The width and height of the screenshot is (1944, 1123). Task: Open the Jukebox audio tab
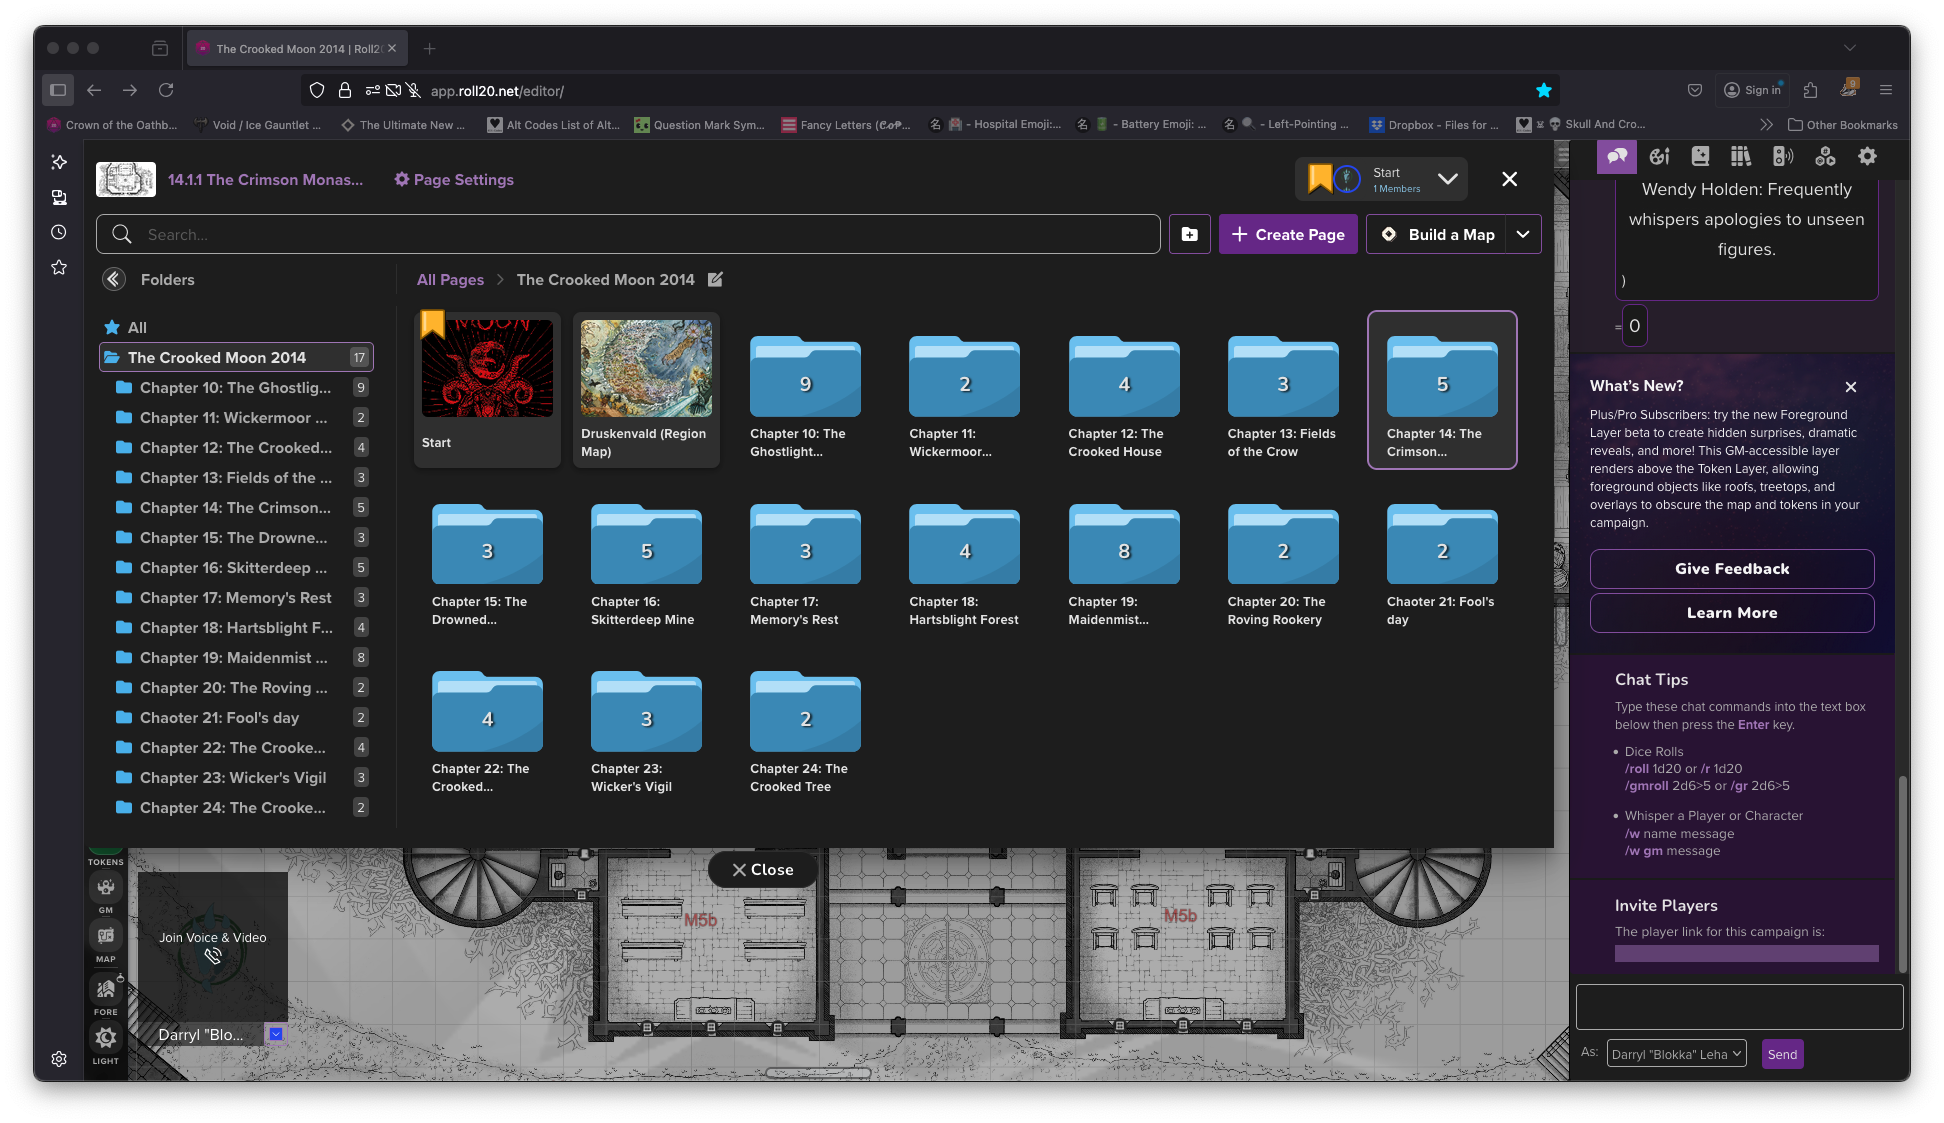coord(1782,156)
